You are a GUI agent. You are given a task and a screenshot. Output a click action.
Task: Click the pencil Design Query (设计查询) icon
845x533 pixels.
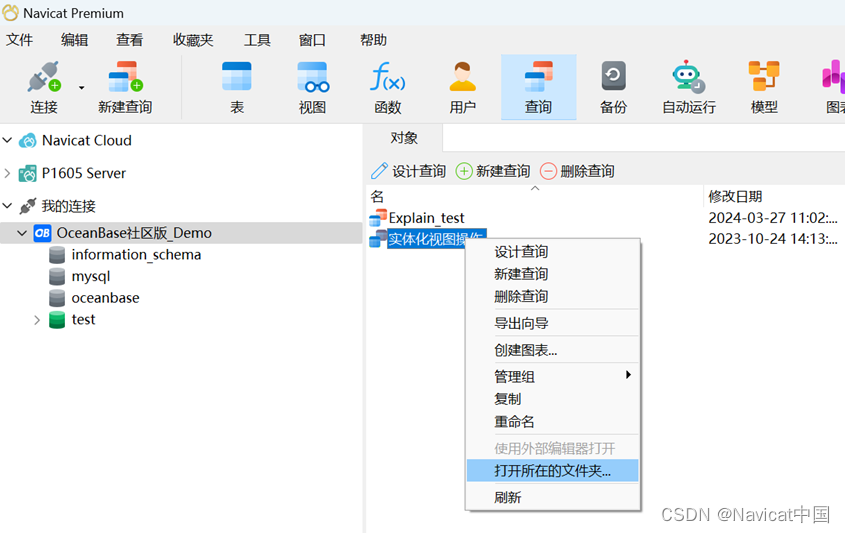(379, 171)
